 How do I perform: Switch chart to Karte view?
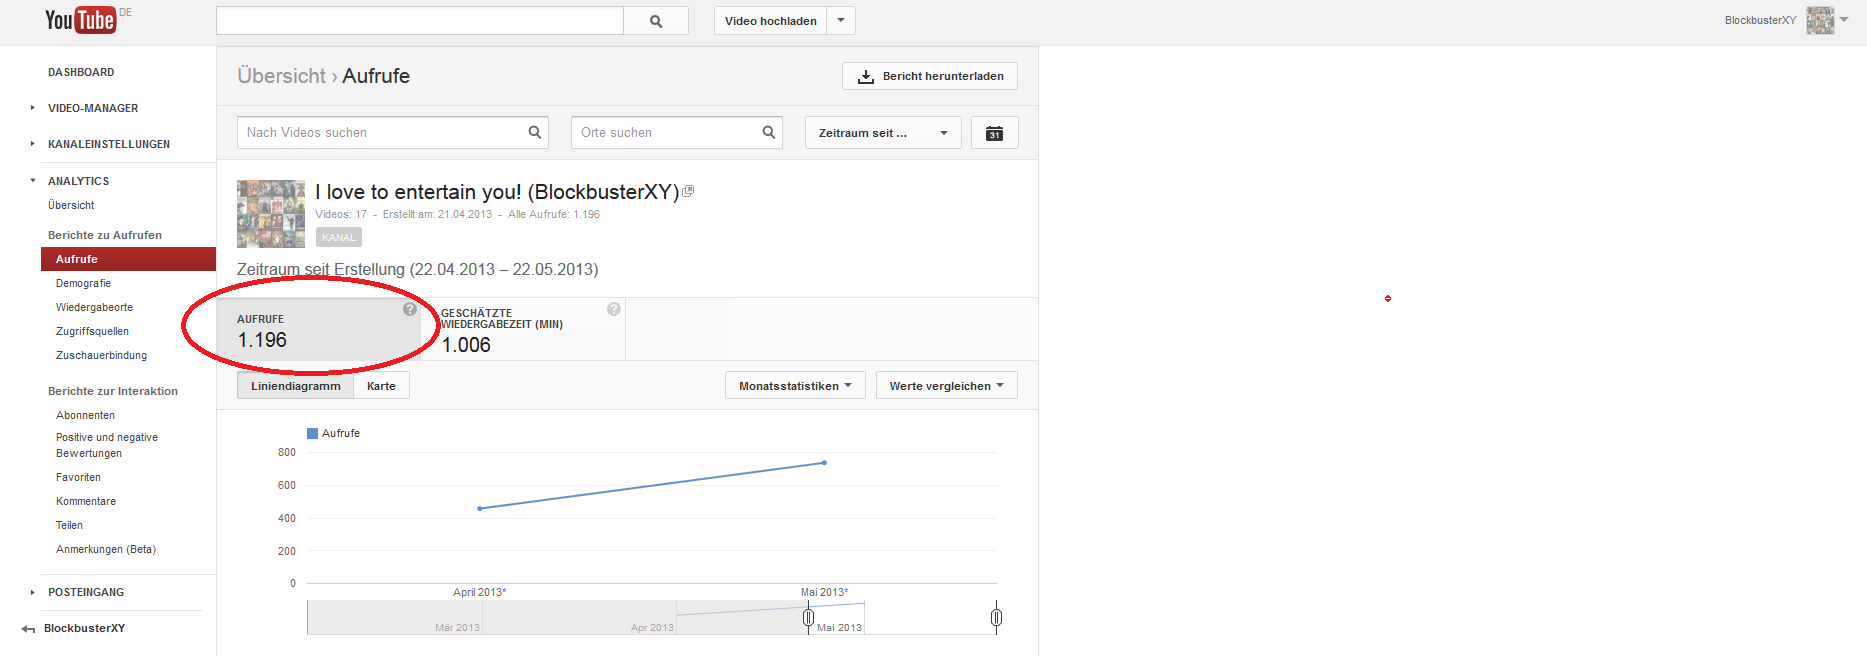tap(381, 386)
